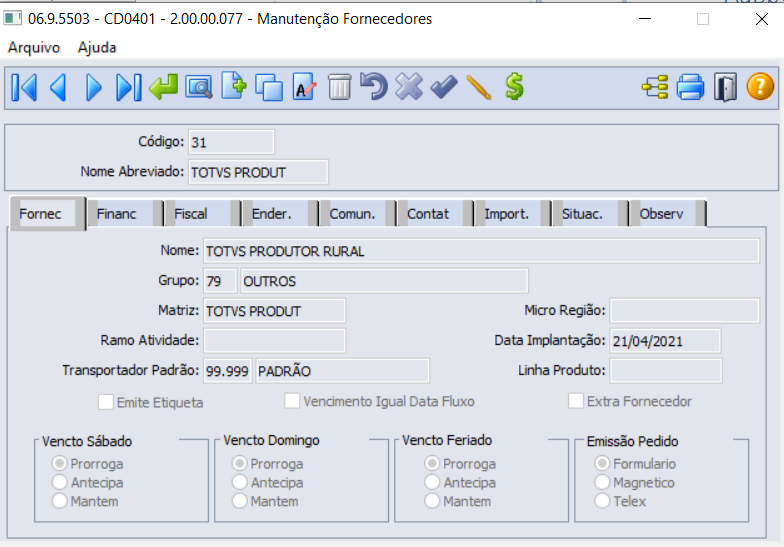
Task: Select Prorroga under Vencto Sábado
Action: (60, 464)
